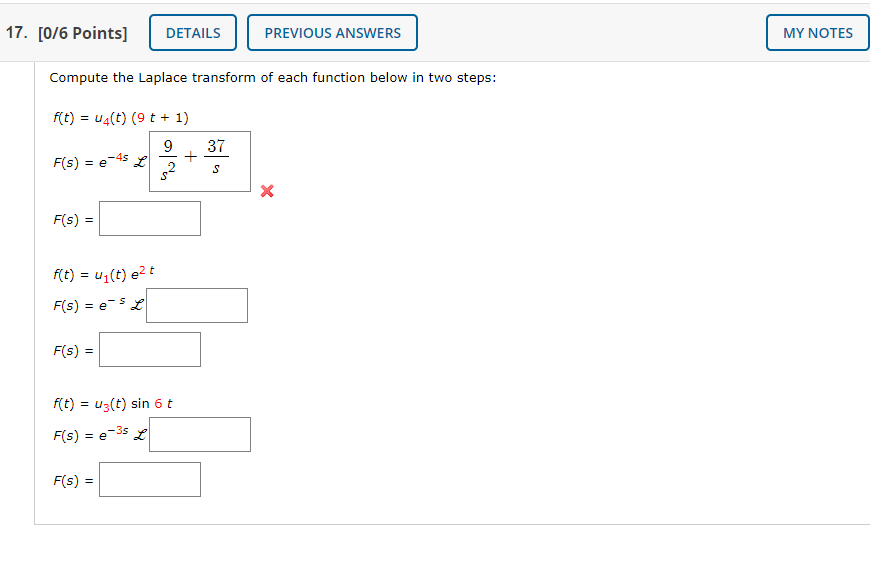Open the DETAILS panel for question 17
This screenshot has width=870, height=584.
pyautogui.click(x=192, y=32)
